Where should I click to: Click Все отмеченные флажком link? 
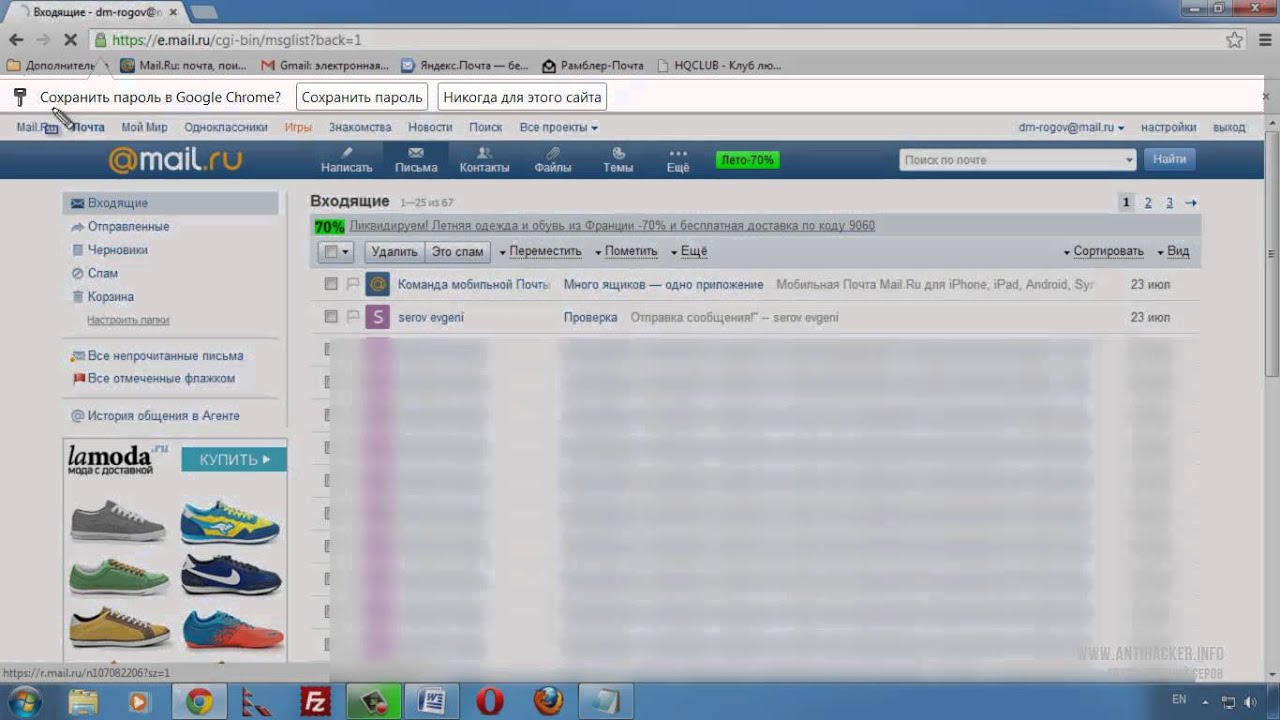tap(161, 379)
